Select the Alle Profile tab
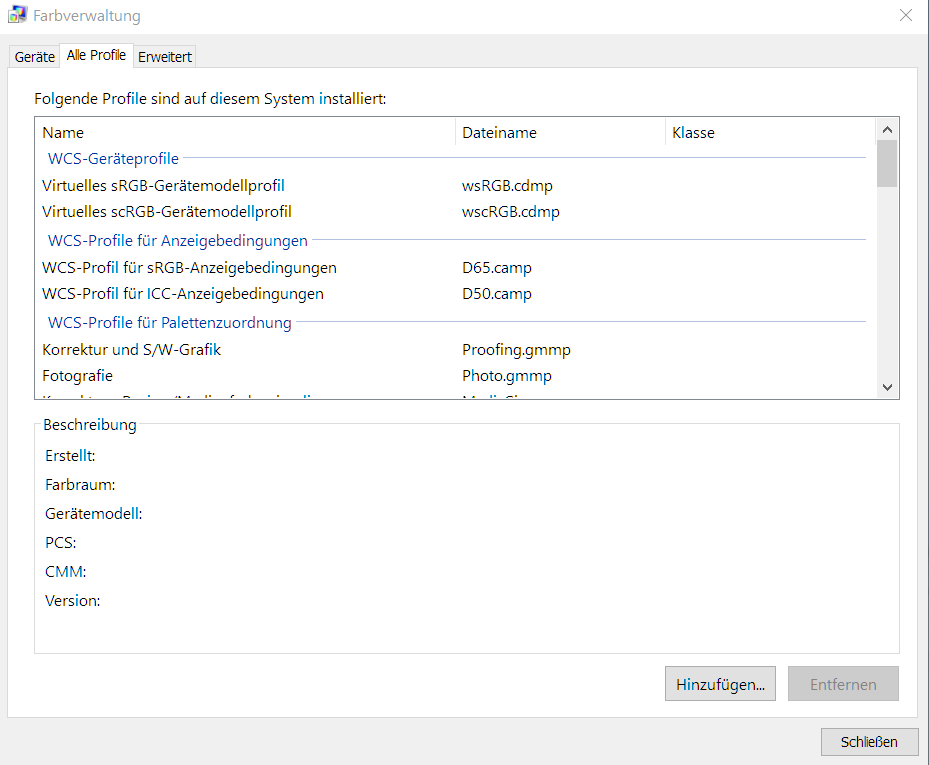The height and width of the screenshot is (765, 929). 96,56
